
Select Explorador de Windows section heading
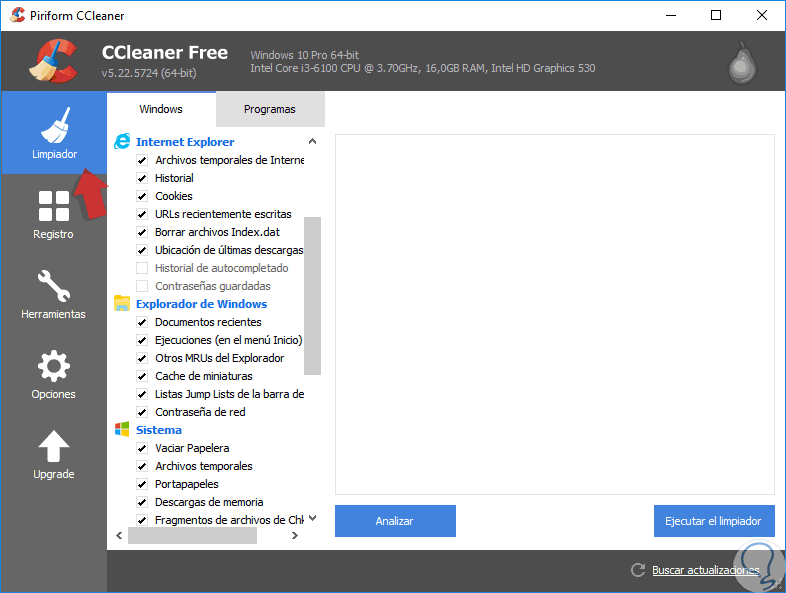202,304
